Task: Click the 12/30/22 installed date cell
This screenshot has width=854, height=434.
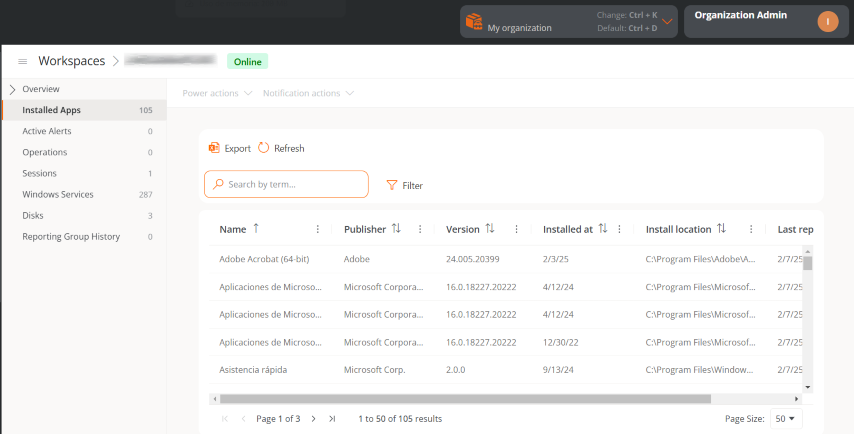Action: click(560, 343)
